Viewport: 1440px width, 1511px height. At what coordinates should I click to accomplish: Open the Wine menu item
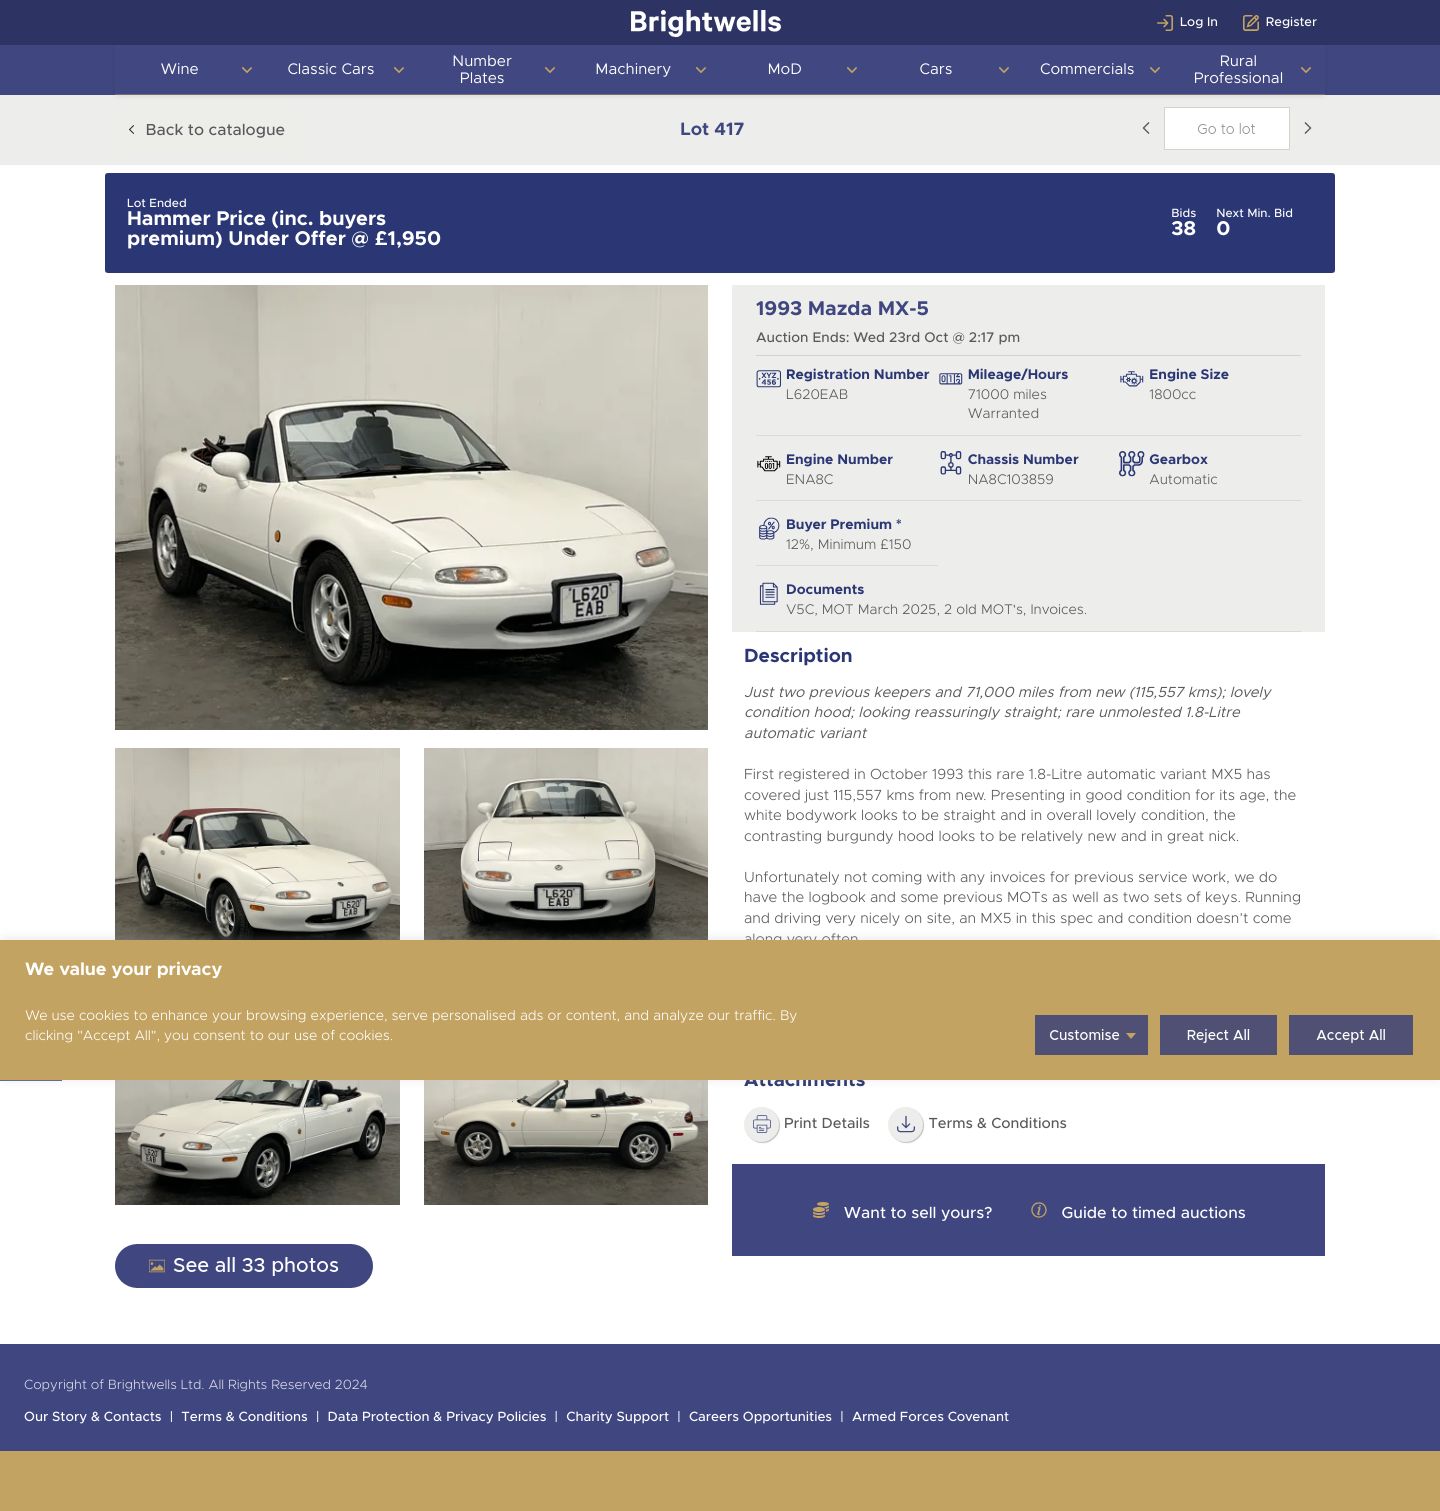(180, 69)
